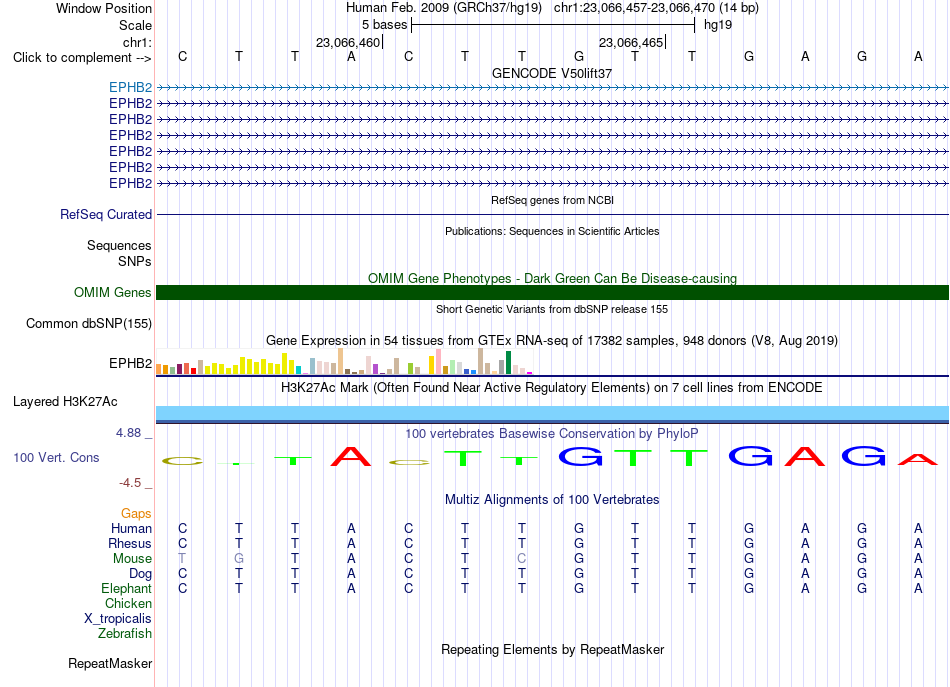Click the Rhesus alignment row label
Viewport: 950px width, 687px height.
pyautogui.click(x=130, y=543)
